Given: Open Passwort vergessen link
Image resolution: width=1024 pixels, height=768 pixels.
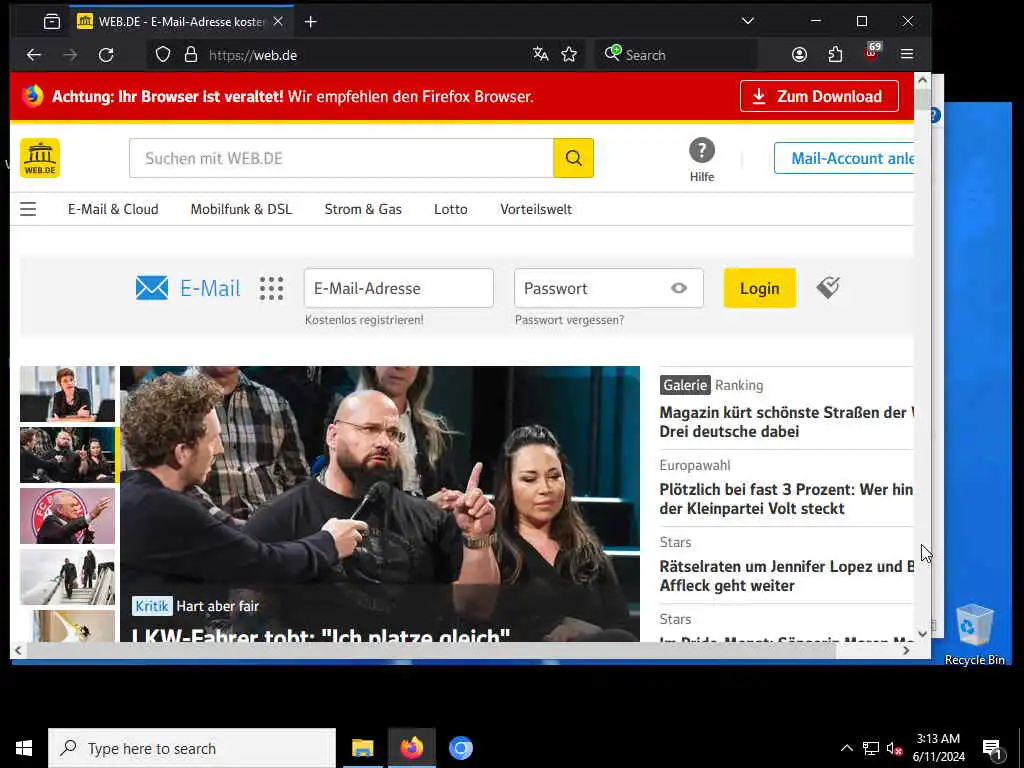Looking at the screenshot, I should click(x=569, y=320).
